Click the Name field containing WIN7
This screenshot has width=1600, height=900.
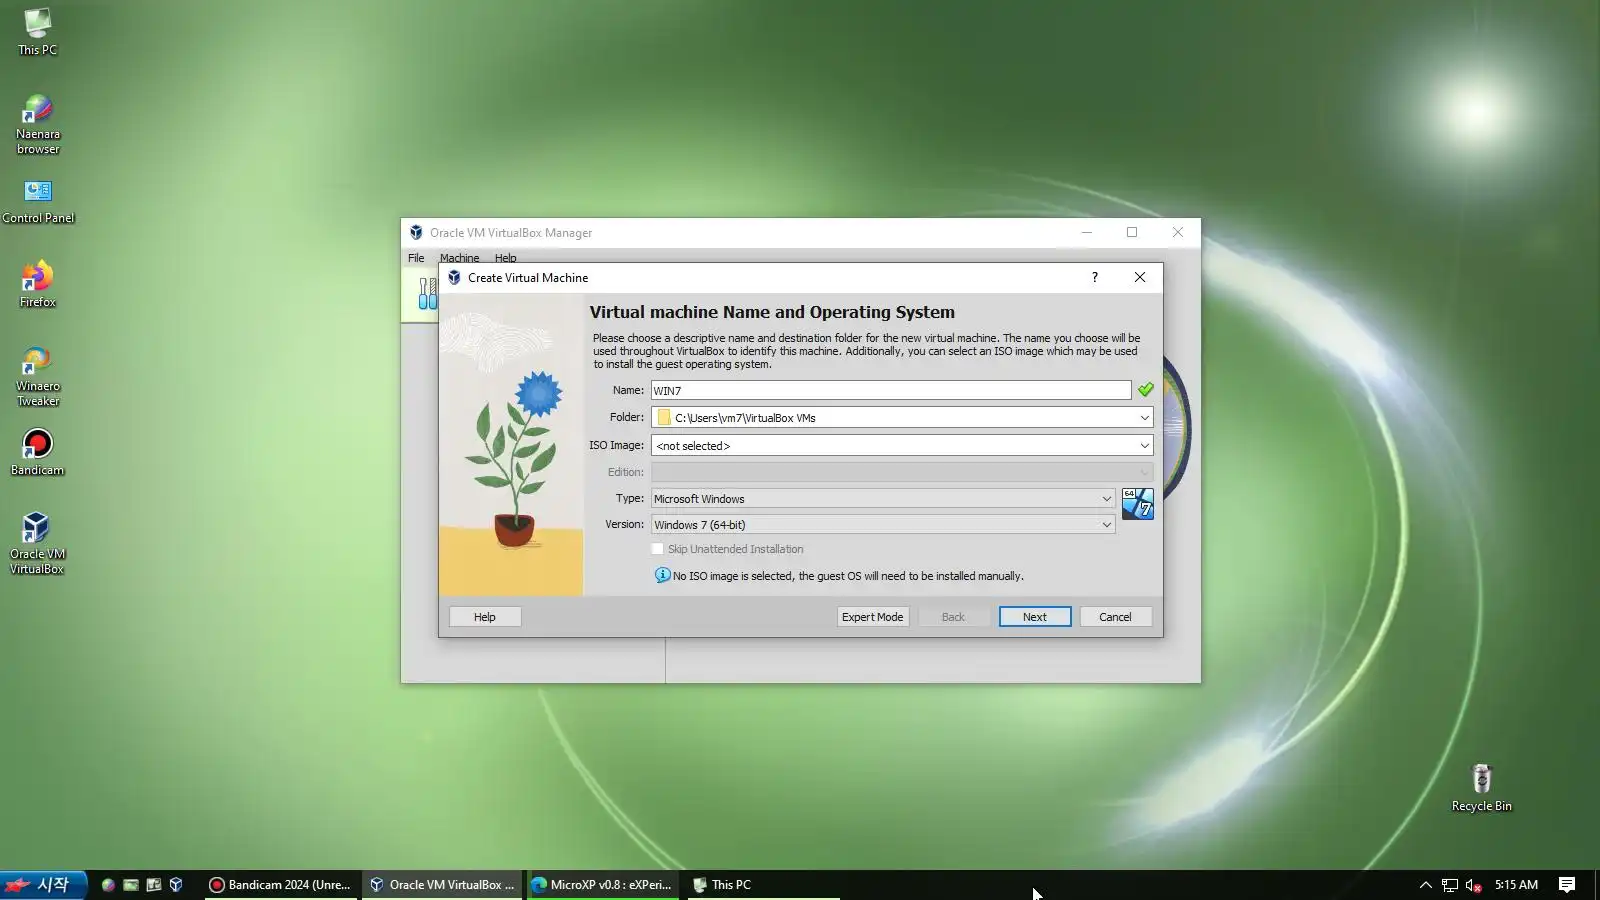tap(891, 390)
